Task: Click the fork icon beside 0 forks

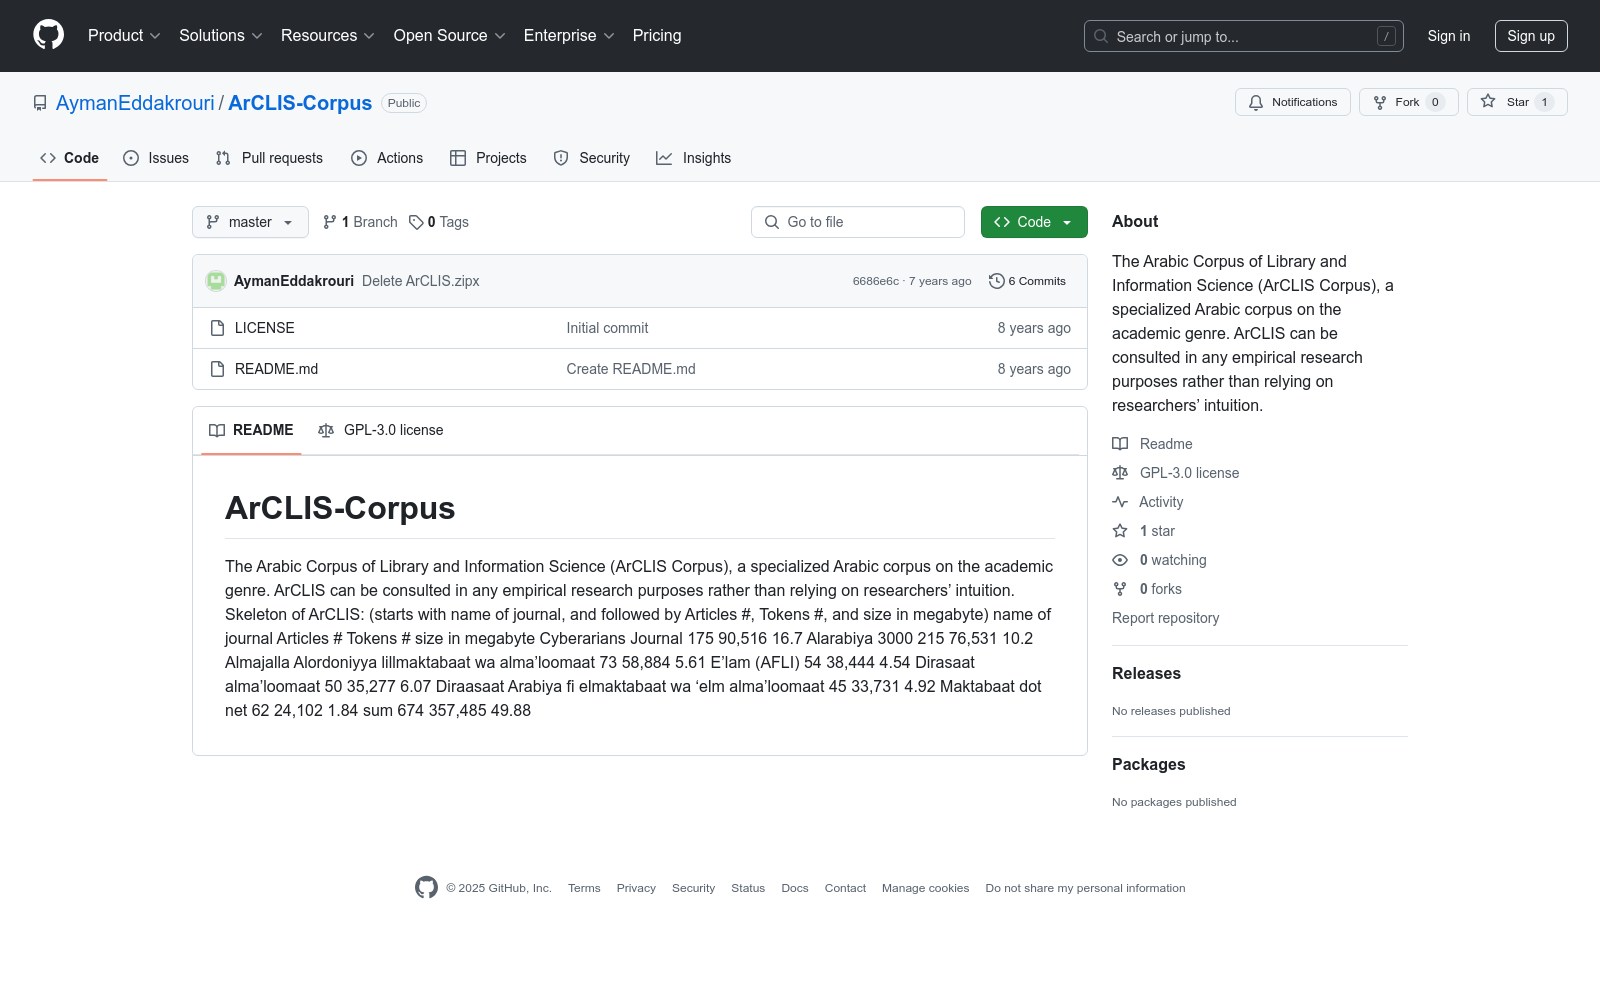Action: click(1120, 589)
